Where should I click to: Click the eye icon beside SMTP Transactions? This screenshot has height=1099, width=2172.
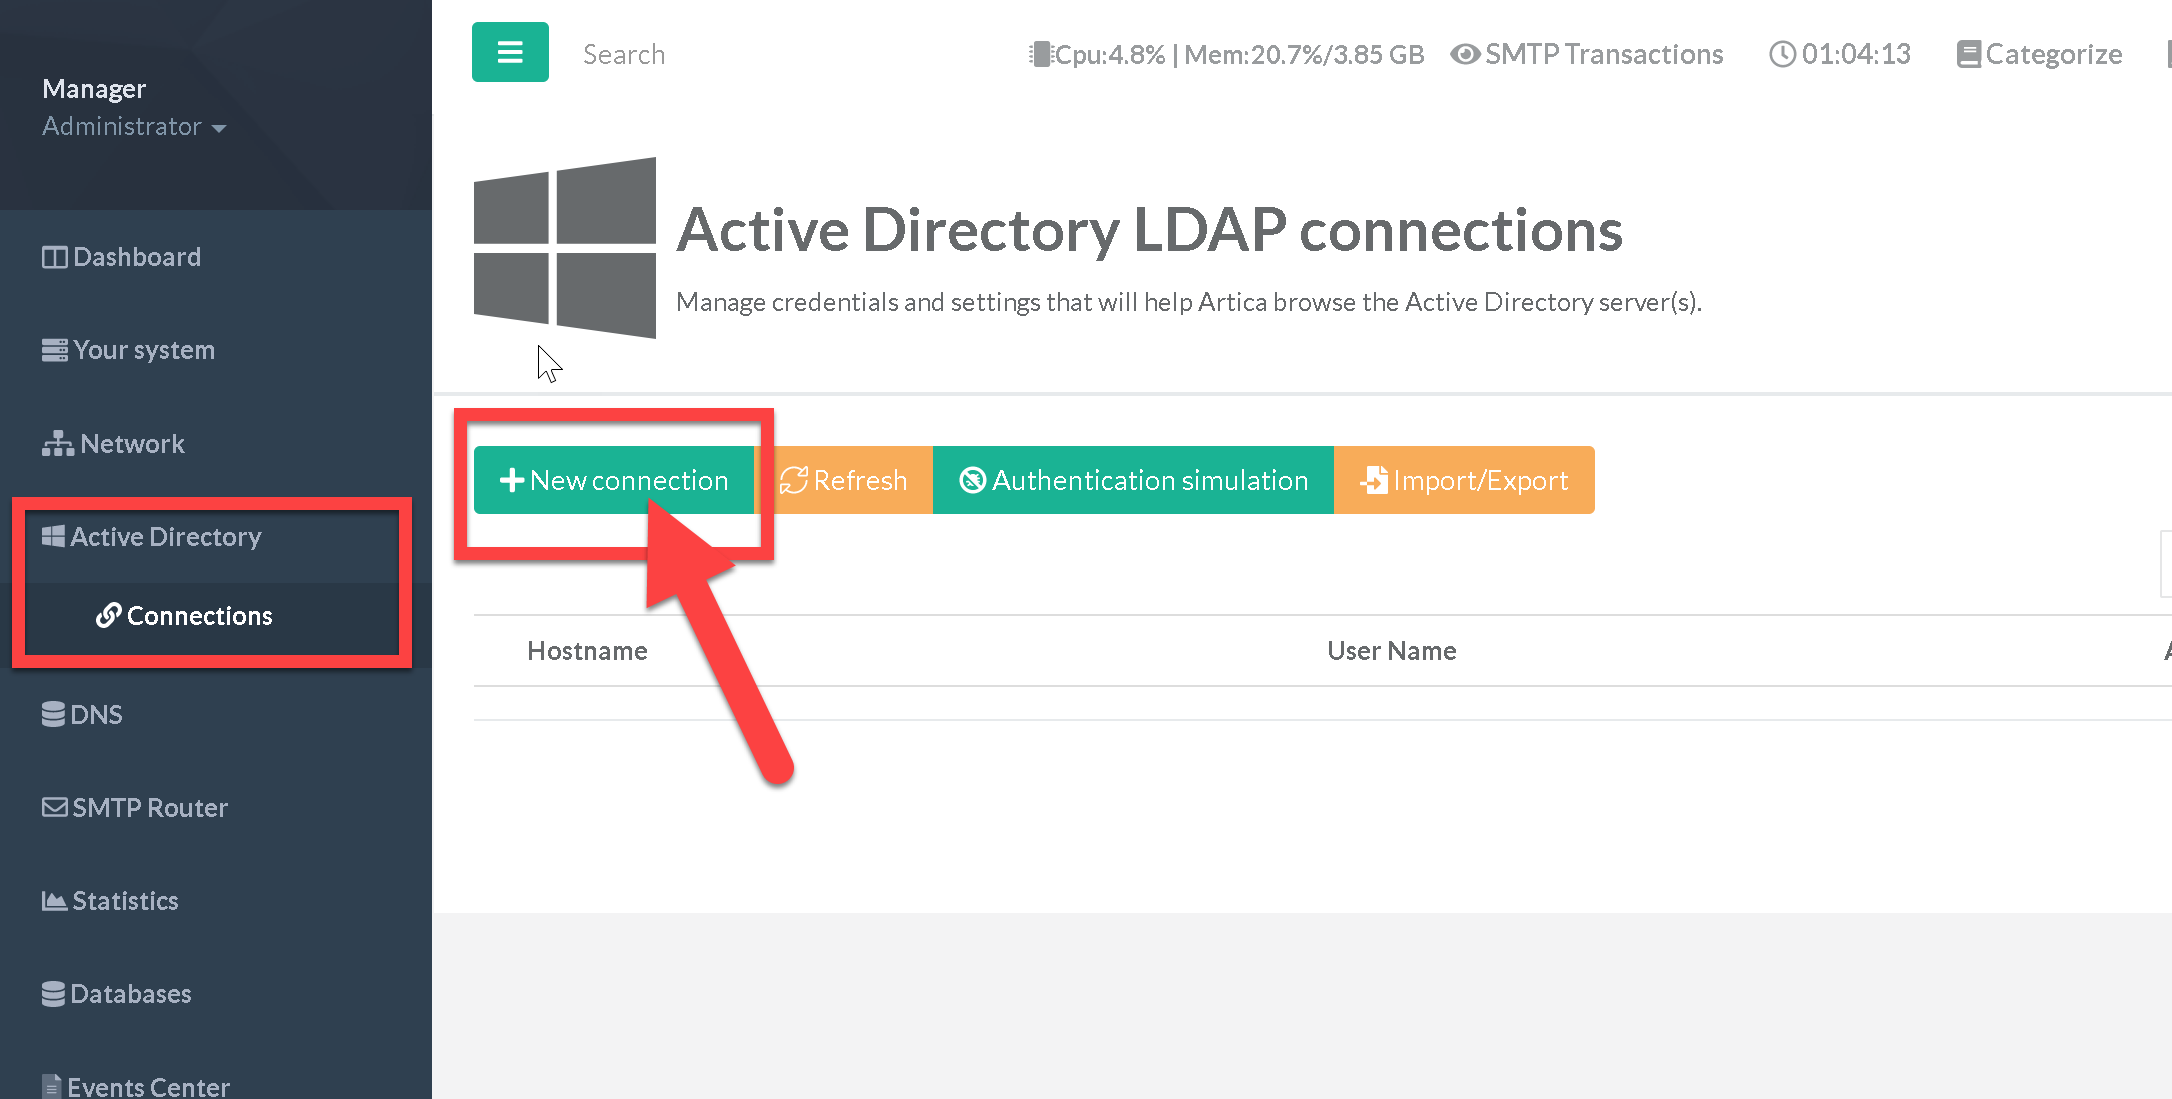coord(1465,54)
